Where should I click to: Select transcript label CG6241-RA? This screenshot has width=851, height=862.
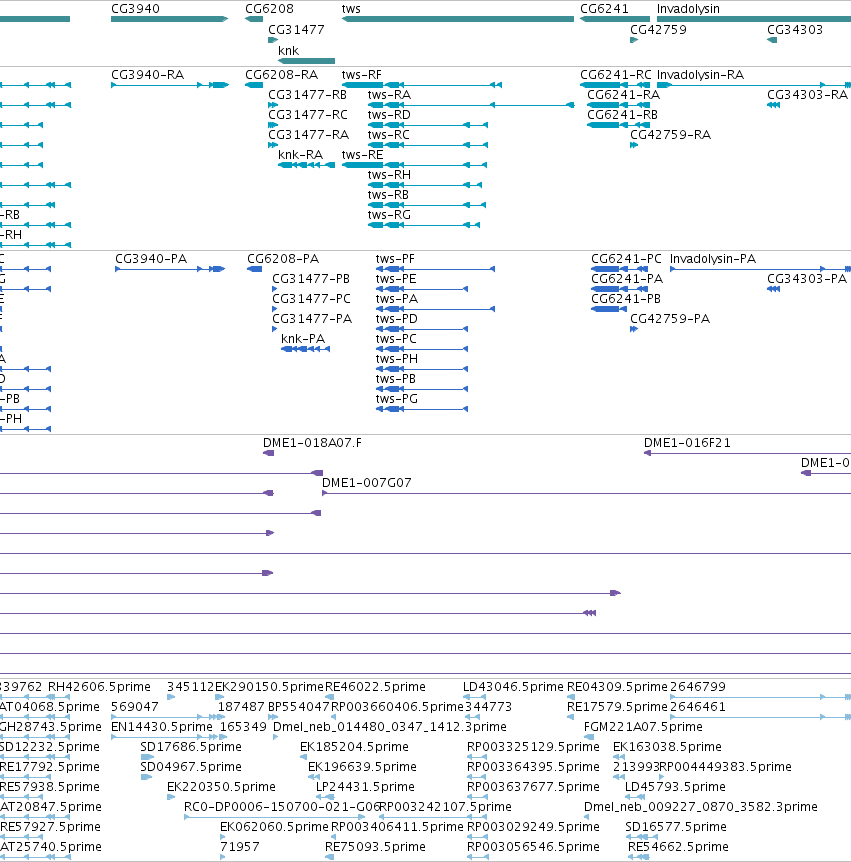(623, 95)
